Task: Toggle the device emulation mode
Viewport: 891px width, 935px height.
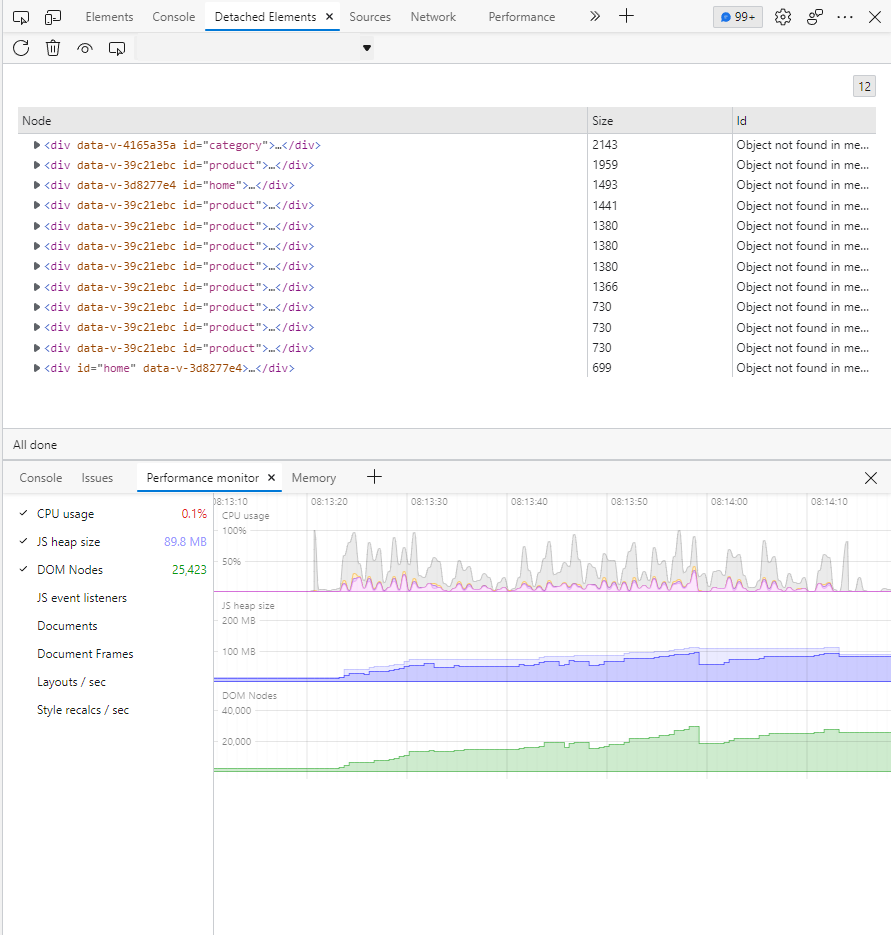Action: click(x=54, y=16)
